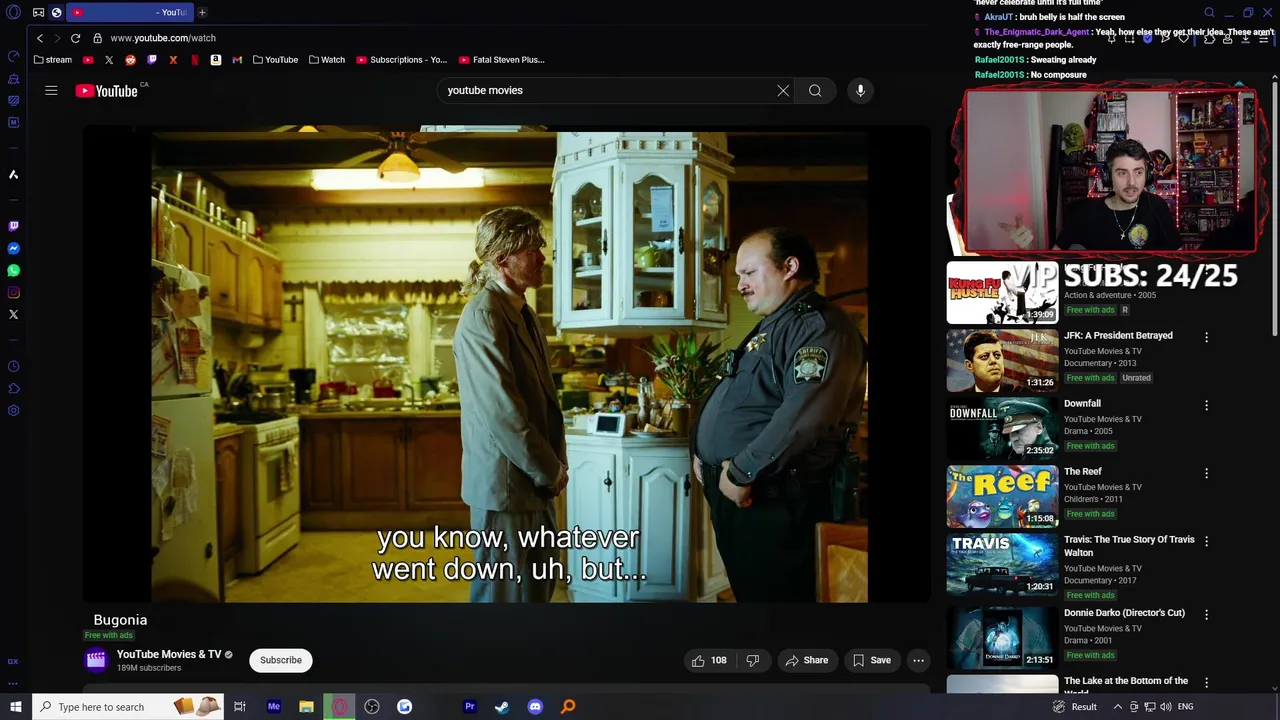Open Steam from the taskbar
This screenshot has height=720, width=1280.
pyautogui.click(x=502, y=707)
